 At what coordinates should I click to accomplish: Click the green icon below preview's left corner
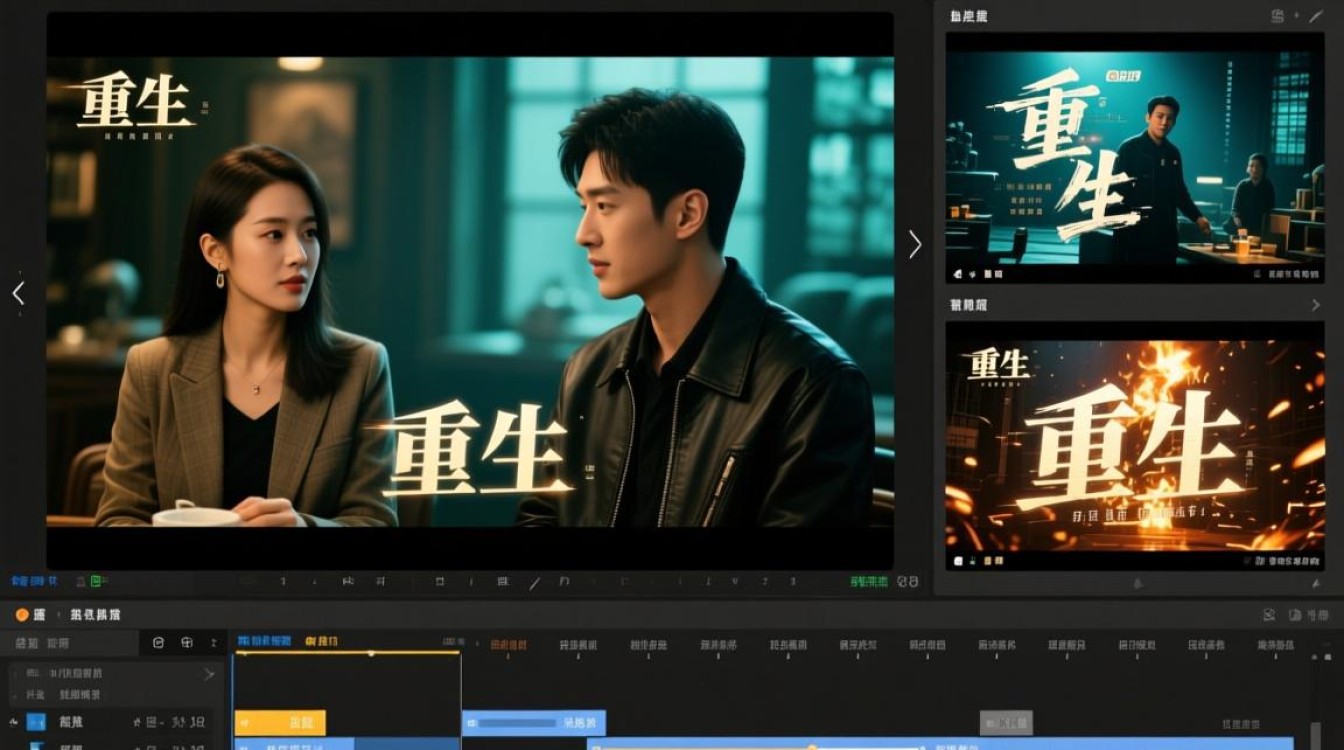pyautogui.click(x=96, y=580)
